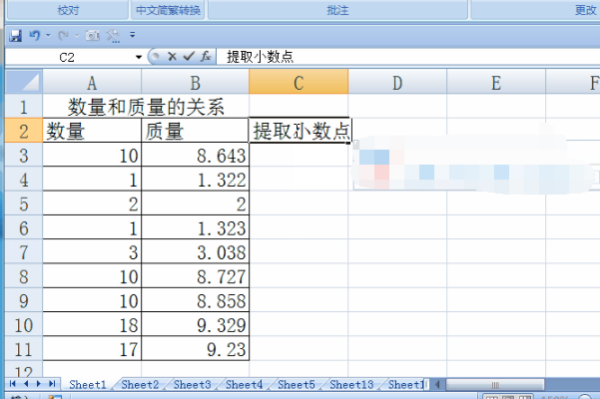Click cell containing 17 in column A
Screen dimensions: 600x399
[92, 349]
